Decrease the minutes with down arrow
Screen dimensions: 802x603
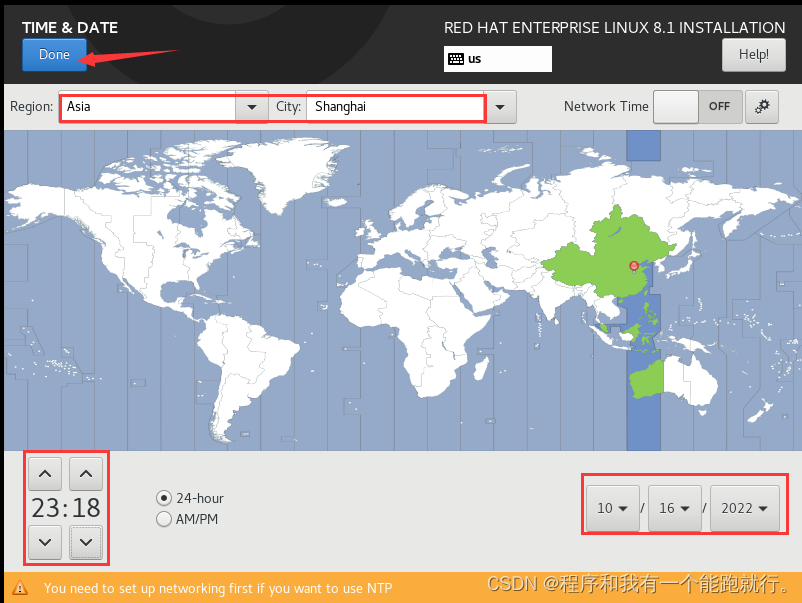pos(86,542)
